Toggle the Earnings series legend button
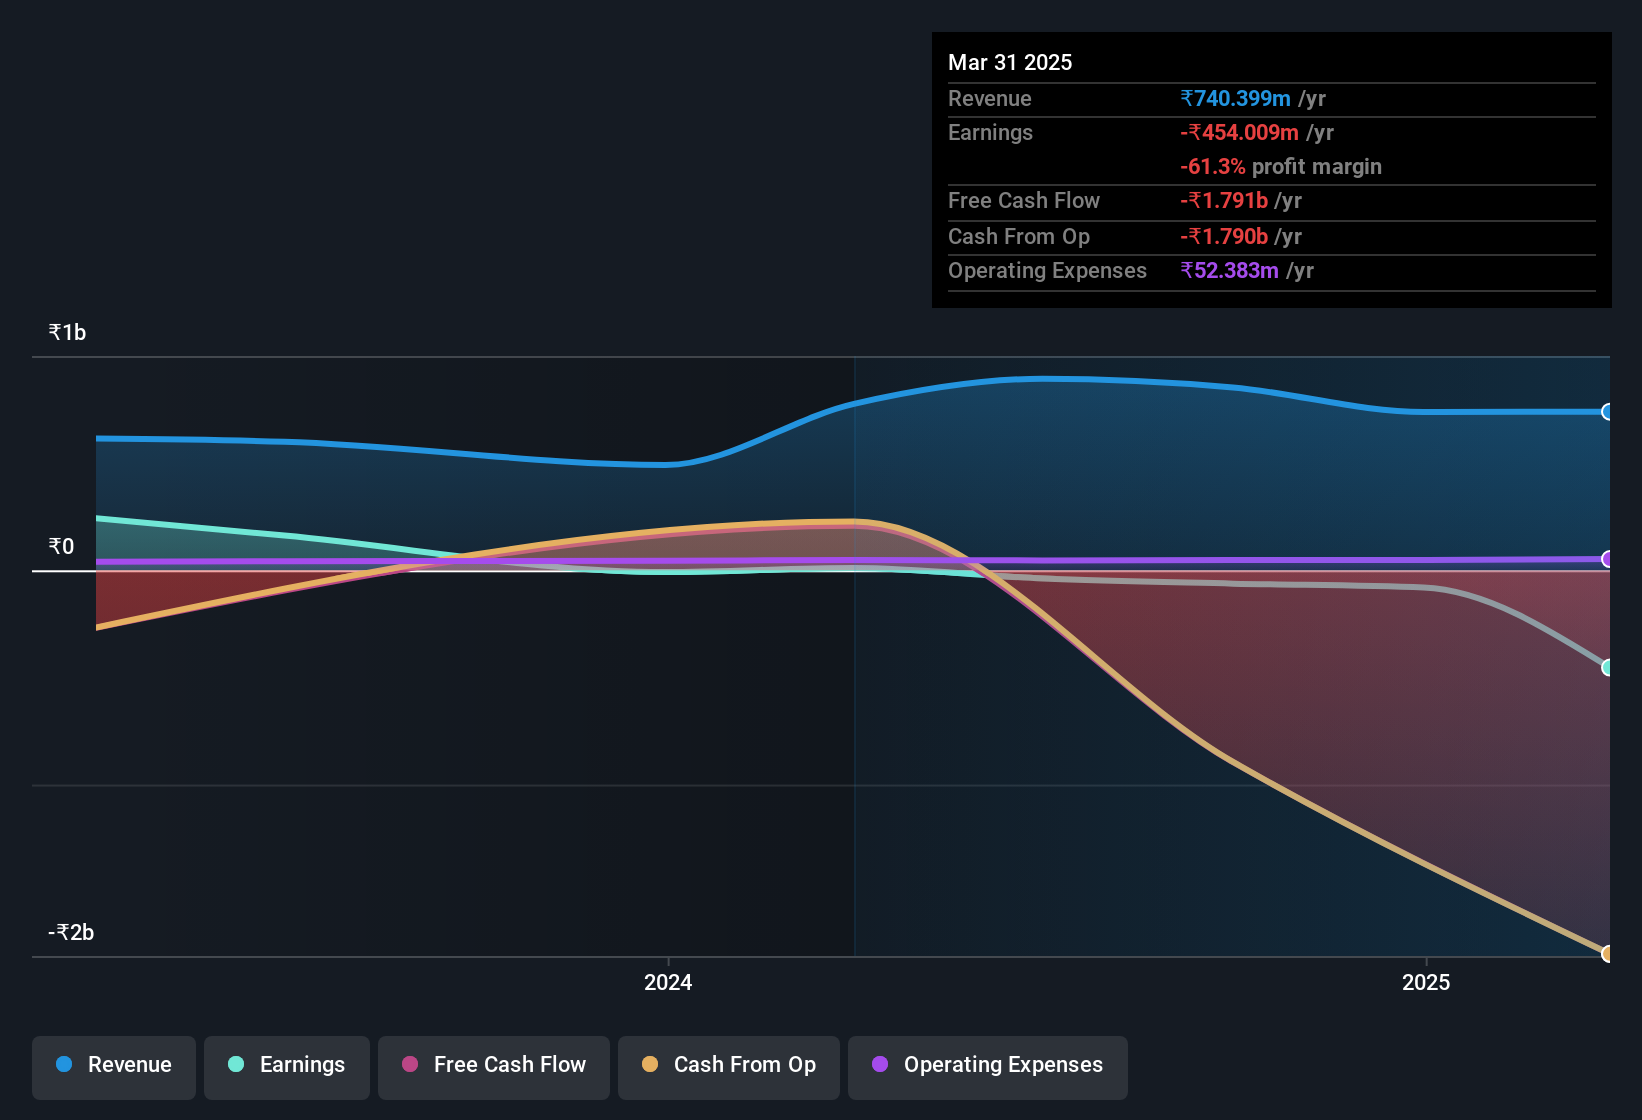The image size is (1642, 1120). 287,1068
